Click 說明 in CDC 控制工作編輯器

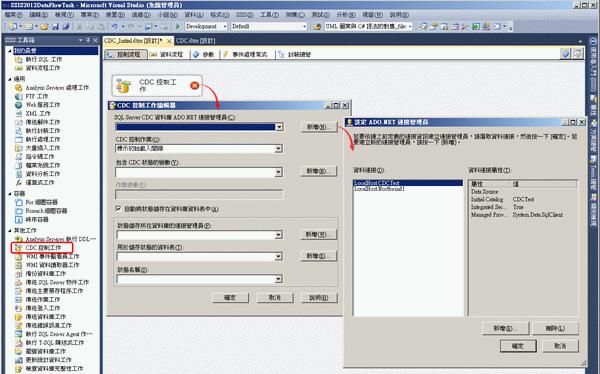coord(319,297)
